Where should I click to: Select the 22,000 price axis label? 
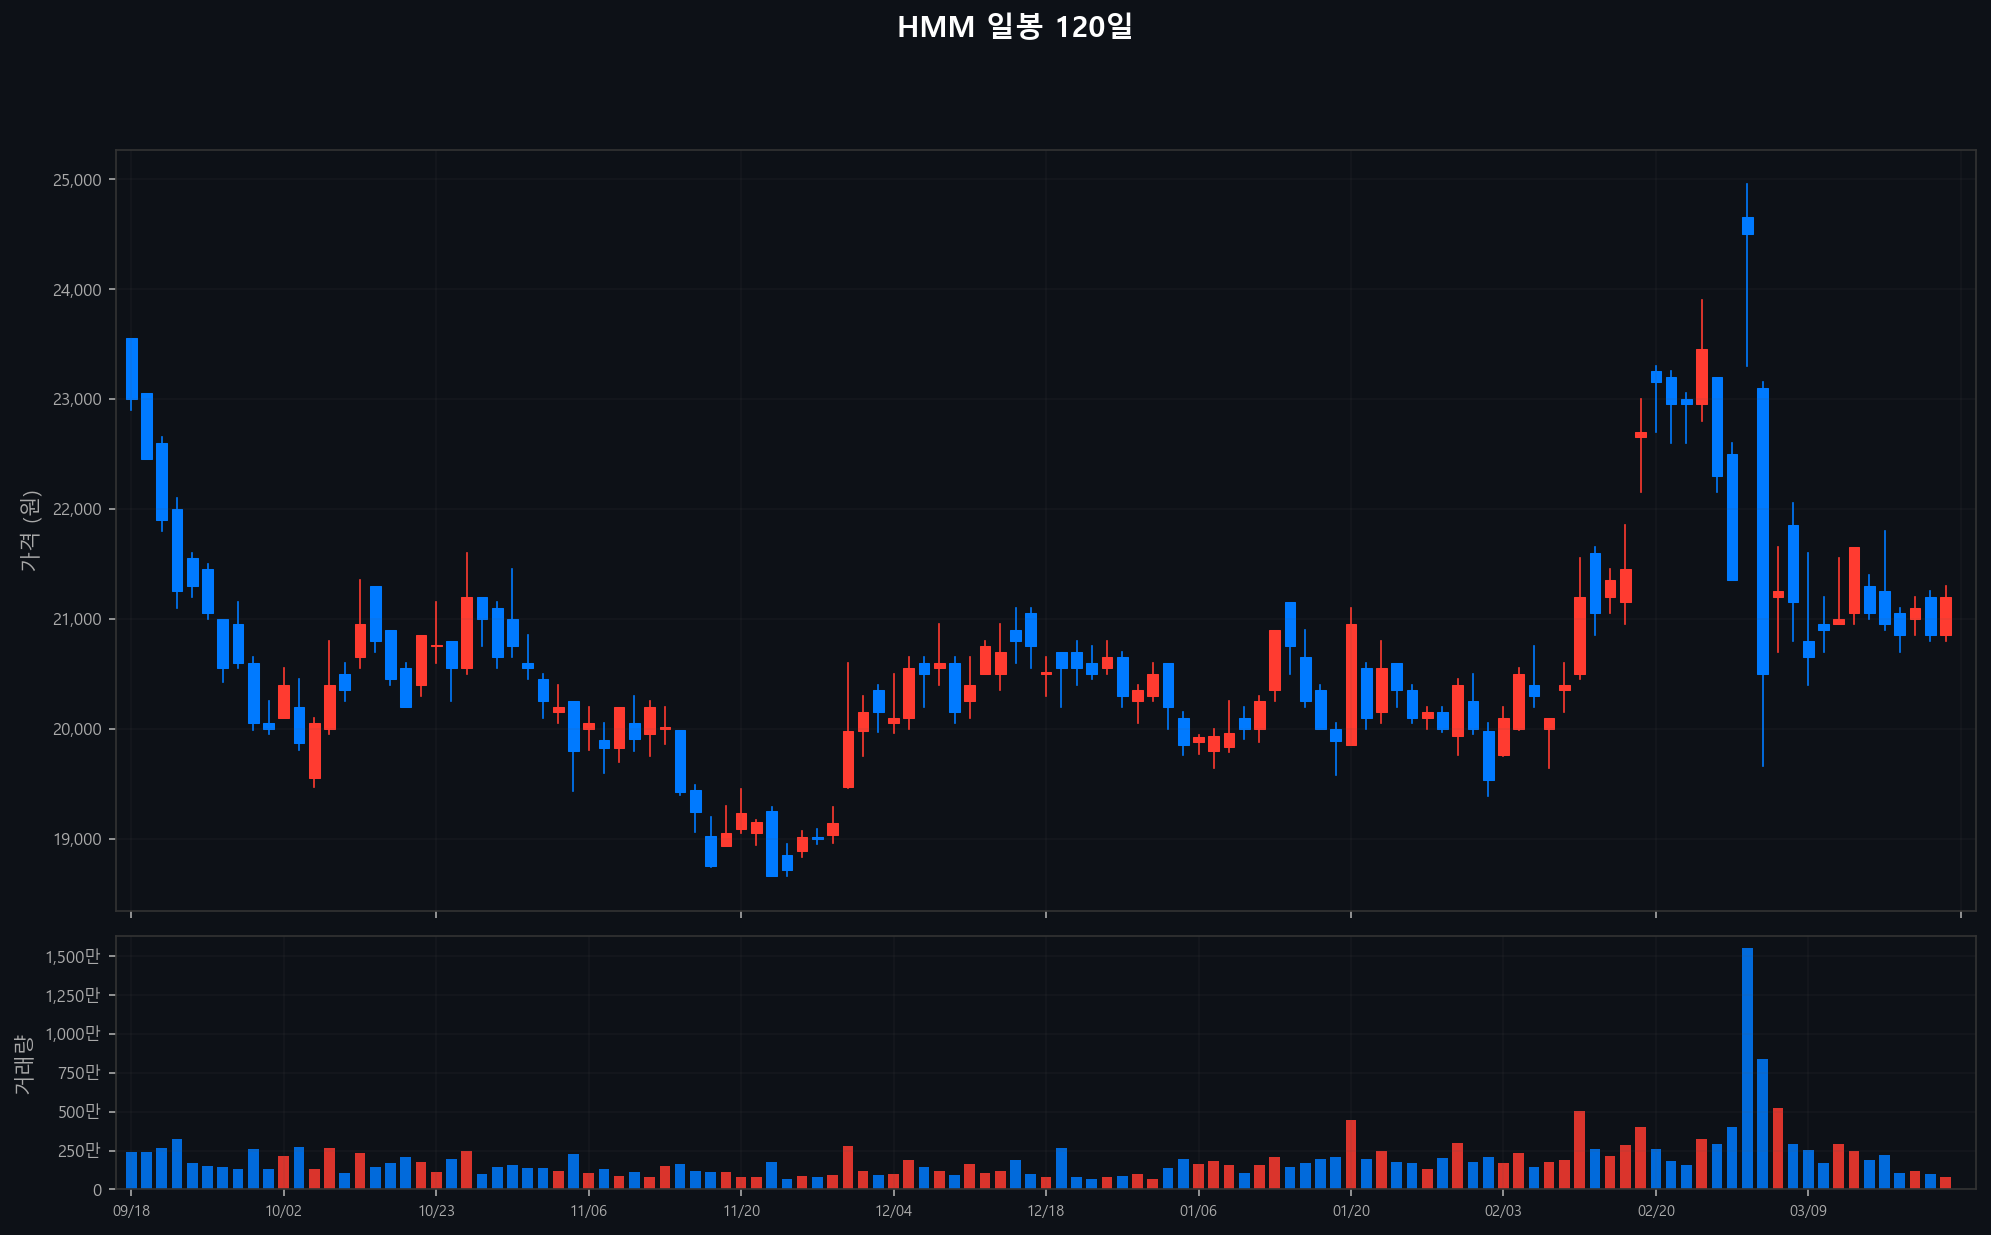[76, 509]
